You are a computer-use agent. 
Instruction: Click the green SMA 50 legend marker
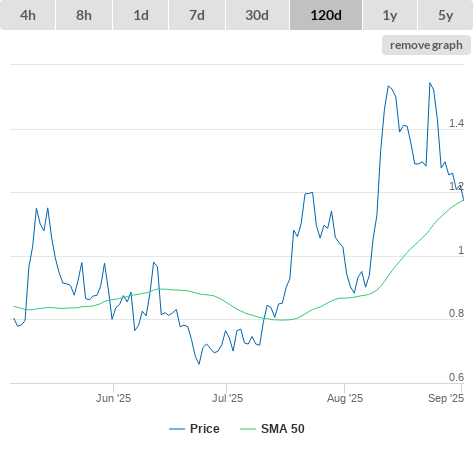pos(248,429)
